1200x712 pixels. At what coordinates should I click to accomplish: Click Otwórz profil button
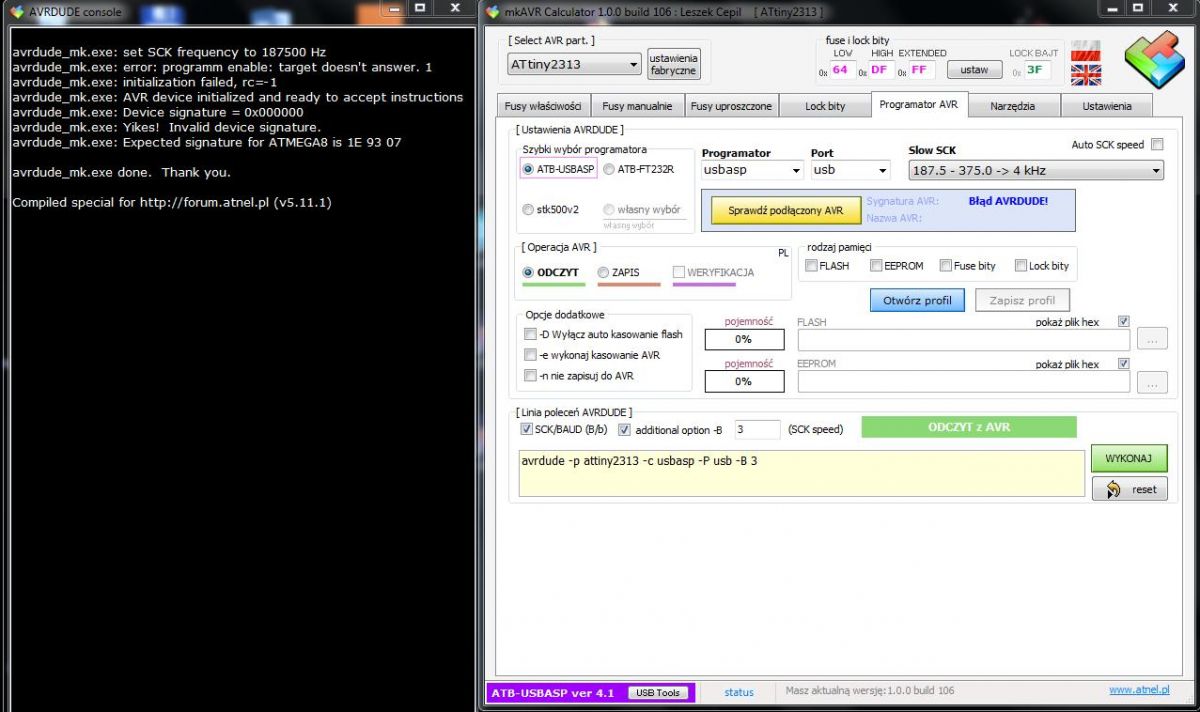click(x=917, y=299)
